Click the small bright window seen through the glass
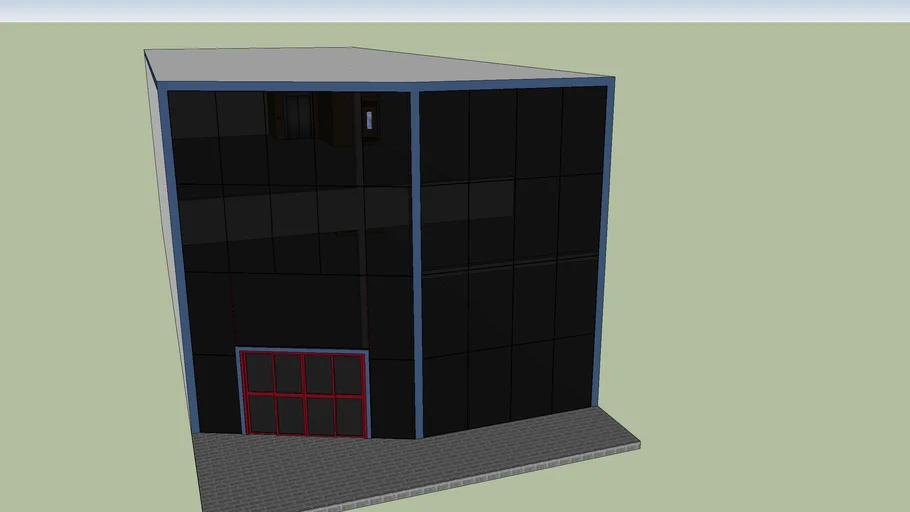This screenshot has height=512, width=910. (369, 120)
